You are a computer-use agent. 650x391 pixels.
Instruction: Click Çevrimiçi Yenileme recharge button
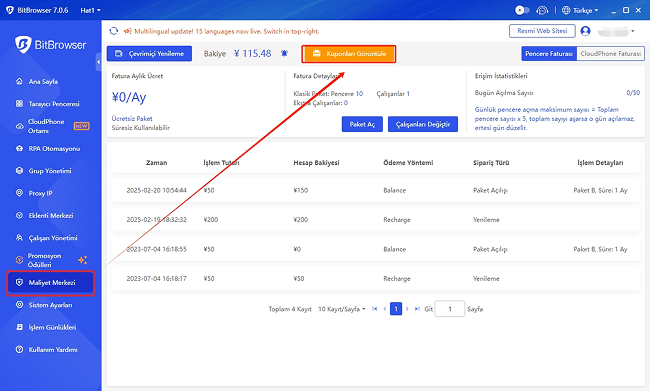click(149, 53)
